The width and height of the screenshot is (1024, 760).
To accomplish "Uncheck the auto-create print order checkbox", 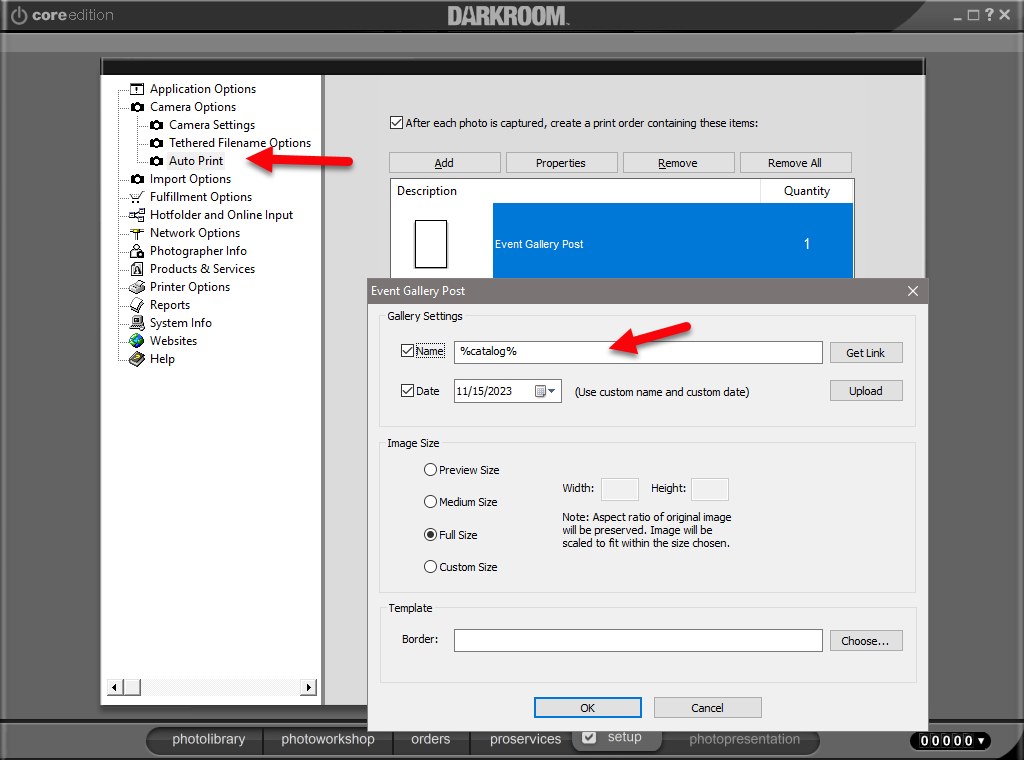I will pyautogui.click(x=396, y=123).
